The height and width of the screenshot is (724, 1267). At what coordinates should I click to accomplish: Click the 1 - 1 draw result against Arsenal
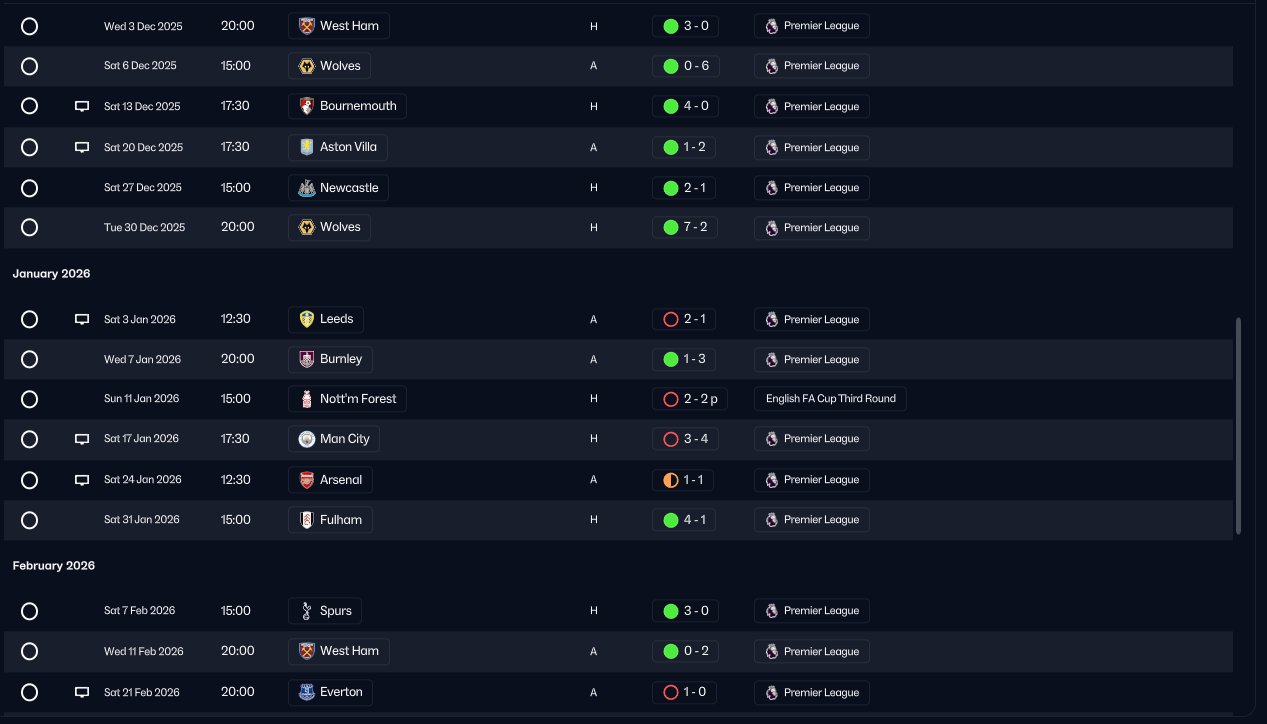click(x=685, y=480)
